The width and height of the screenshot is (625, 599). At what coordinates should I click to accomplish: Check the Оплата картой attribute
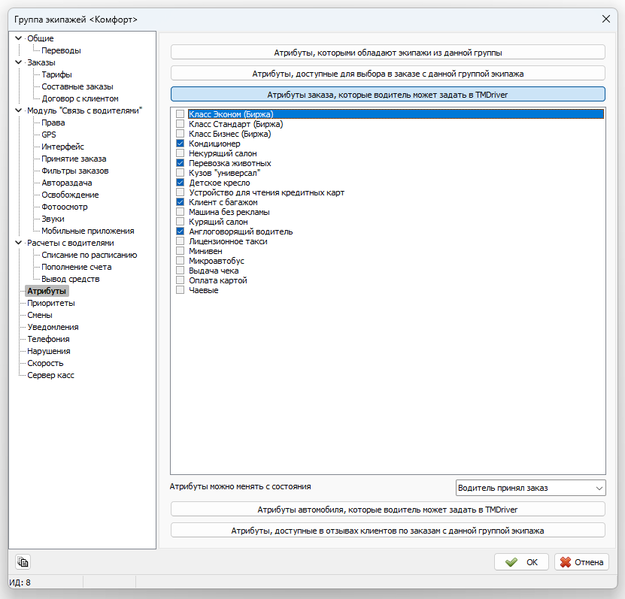click(x=180, y=280)
